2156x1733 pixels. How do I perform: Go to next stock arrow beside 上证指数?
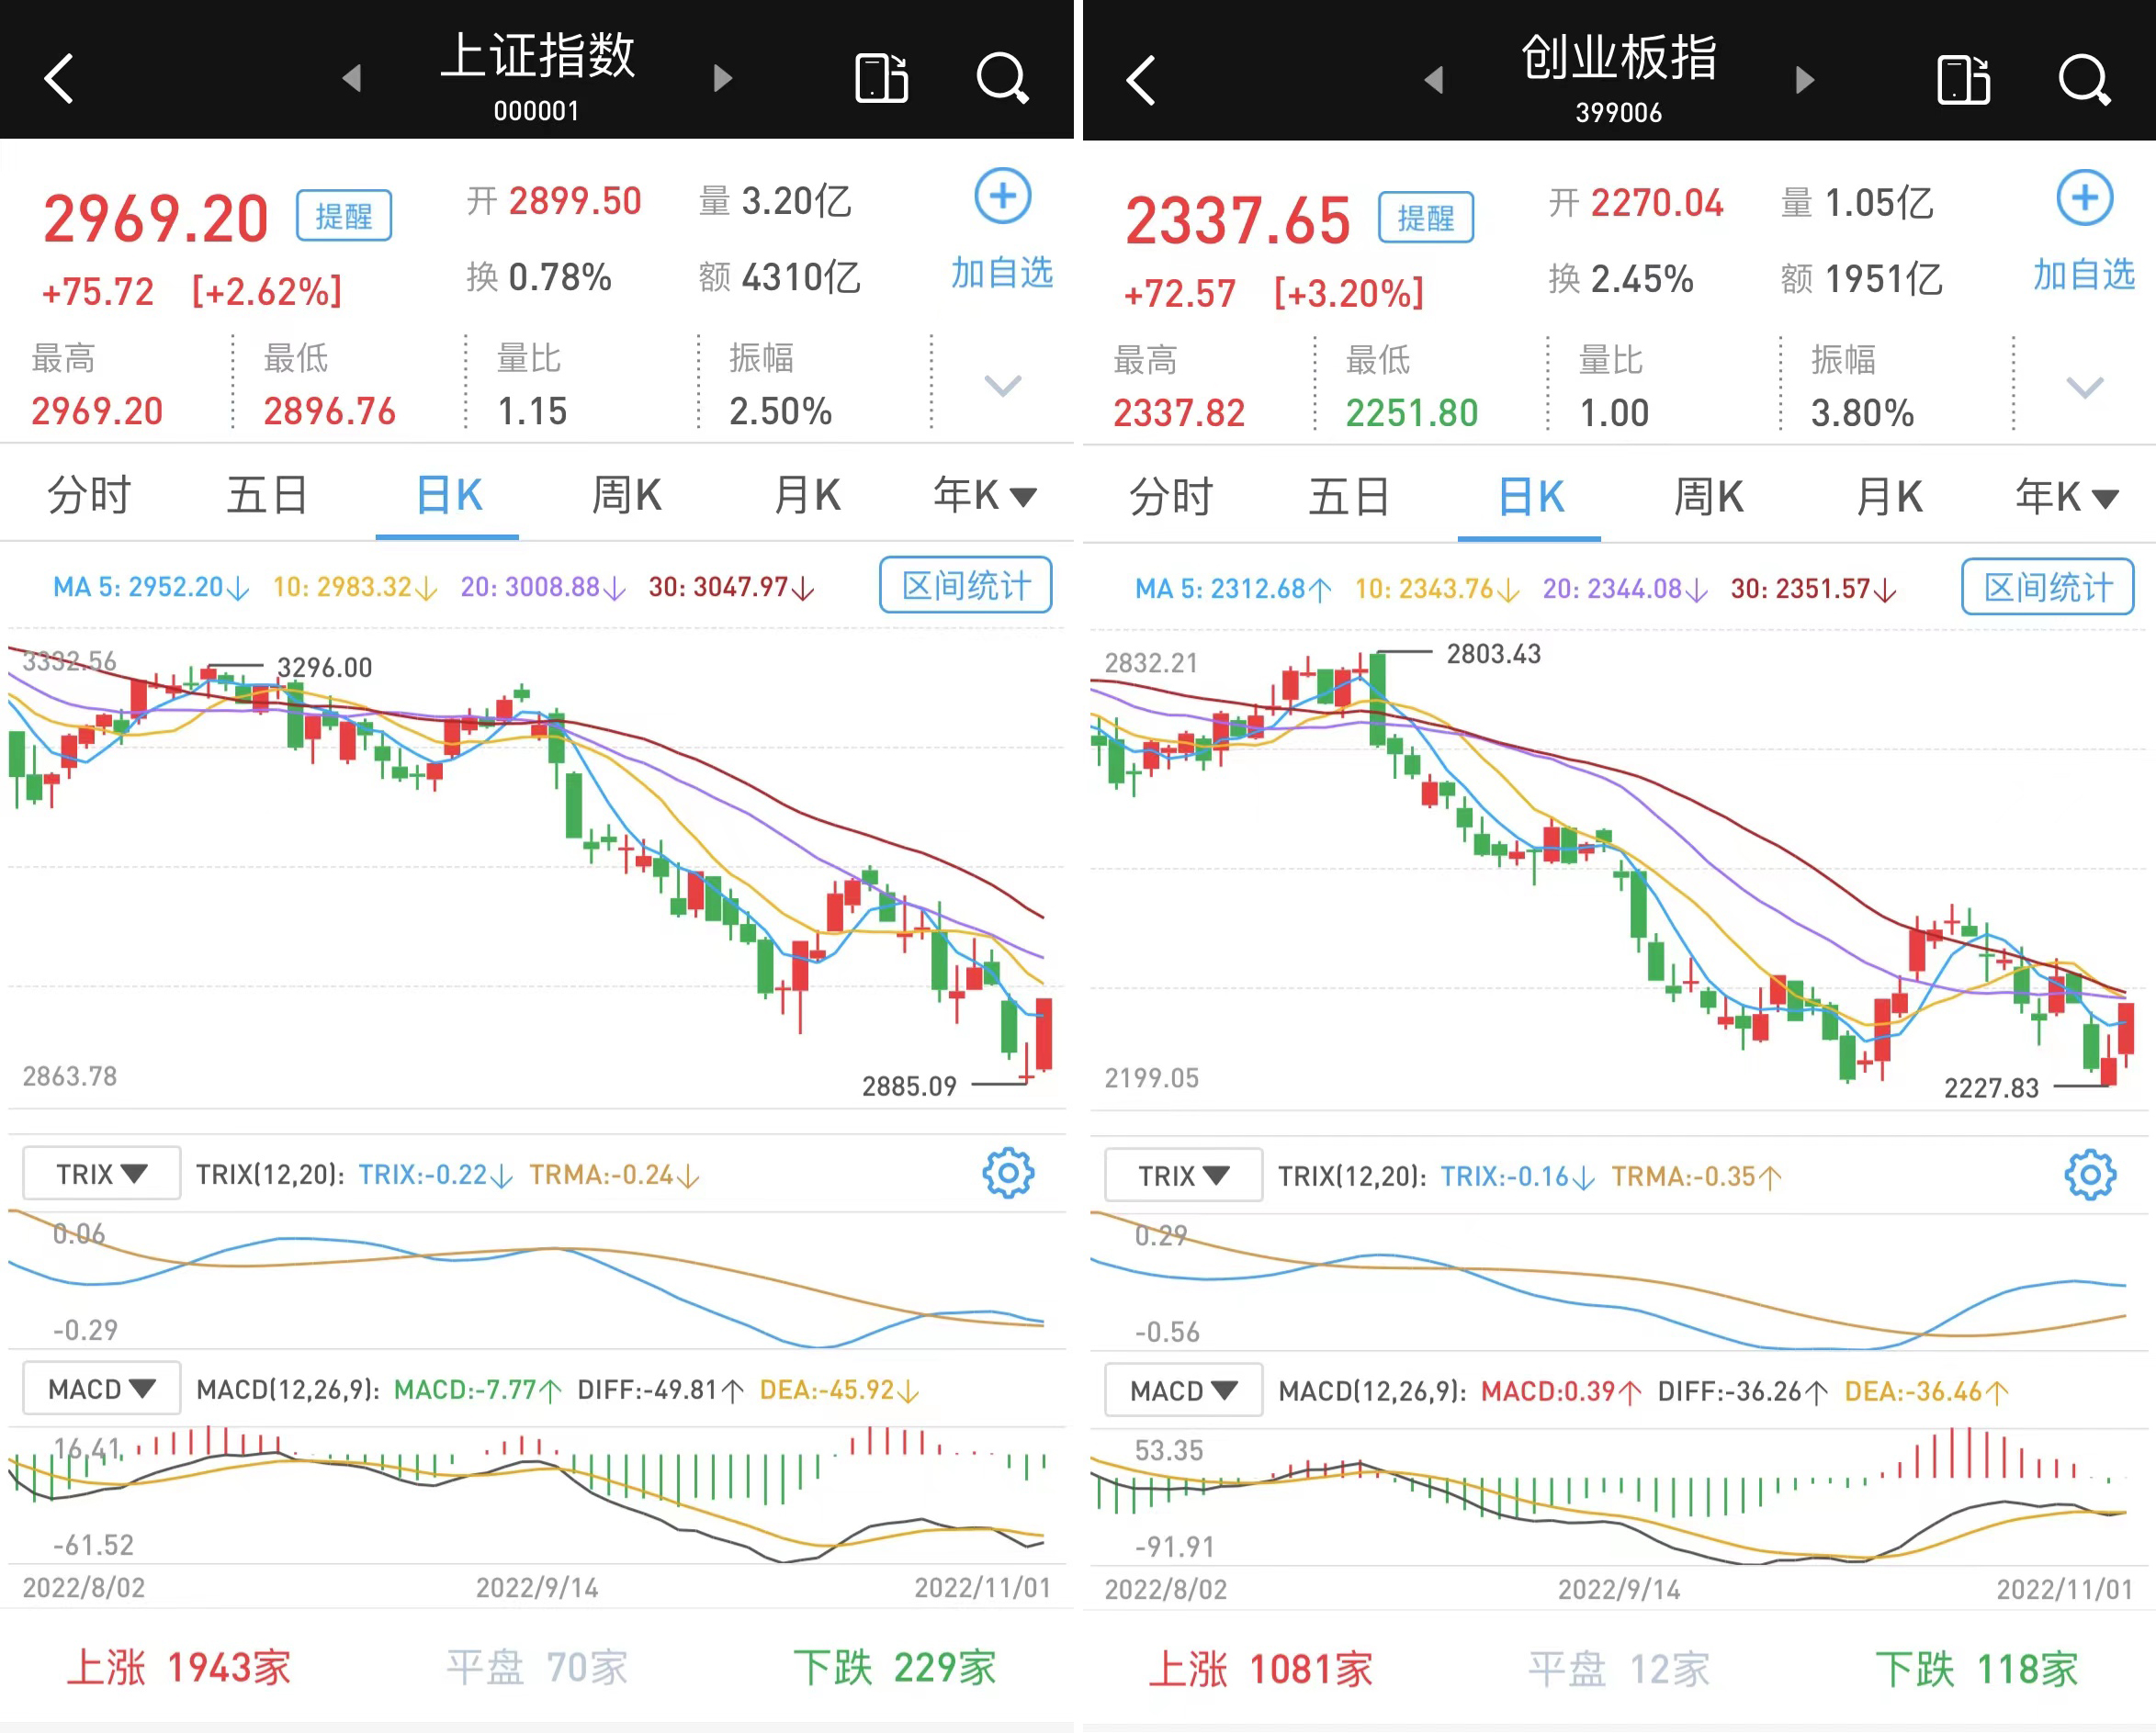pyautogui.click(x=722, y=78)
